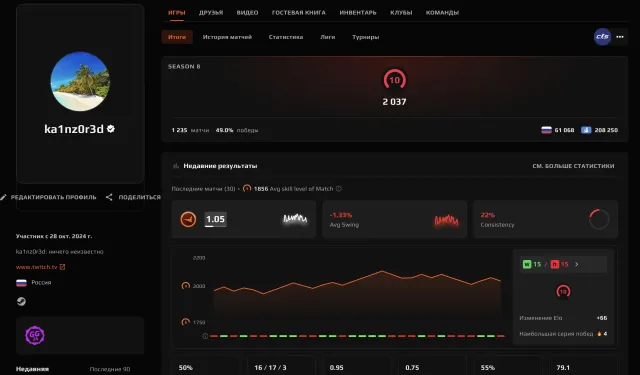Click the white rating sparkline graph
Screen dimensions: 640x375
[295, 219]
